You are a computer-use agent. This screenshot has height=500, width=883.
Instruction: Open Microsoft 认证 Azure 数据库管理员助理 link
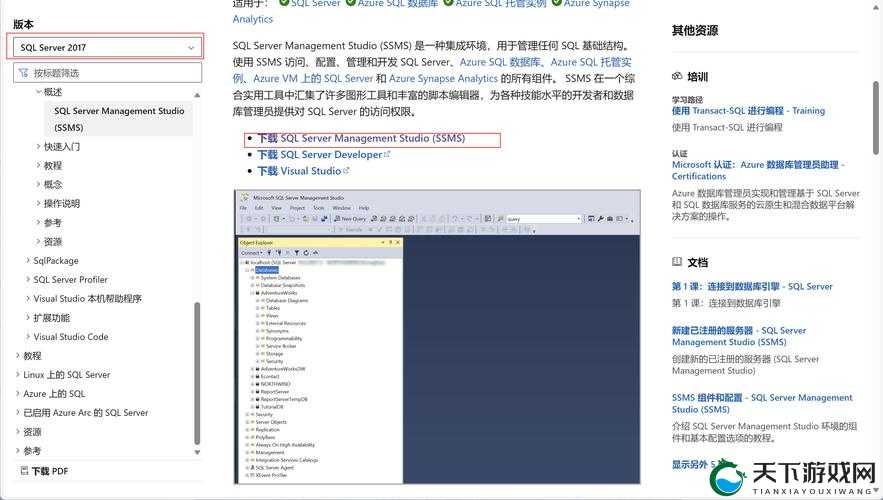759,170
